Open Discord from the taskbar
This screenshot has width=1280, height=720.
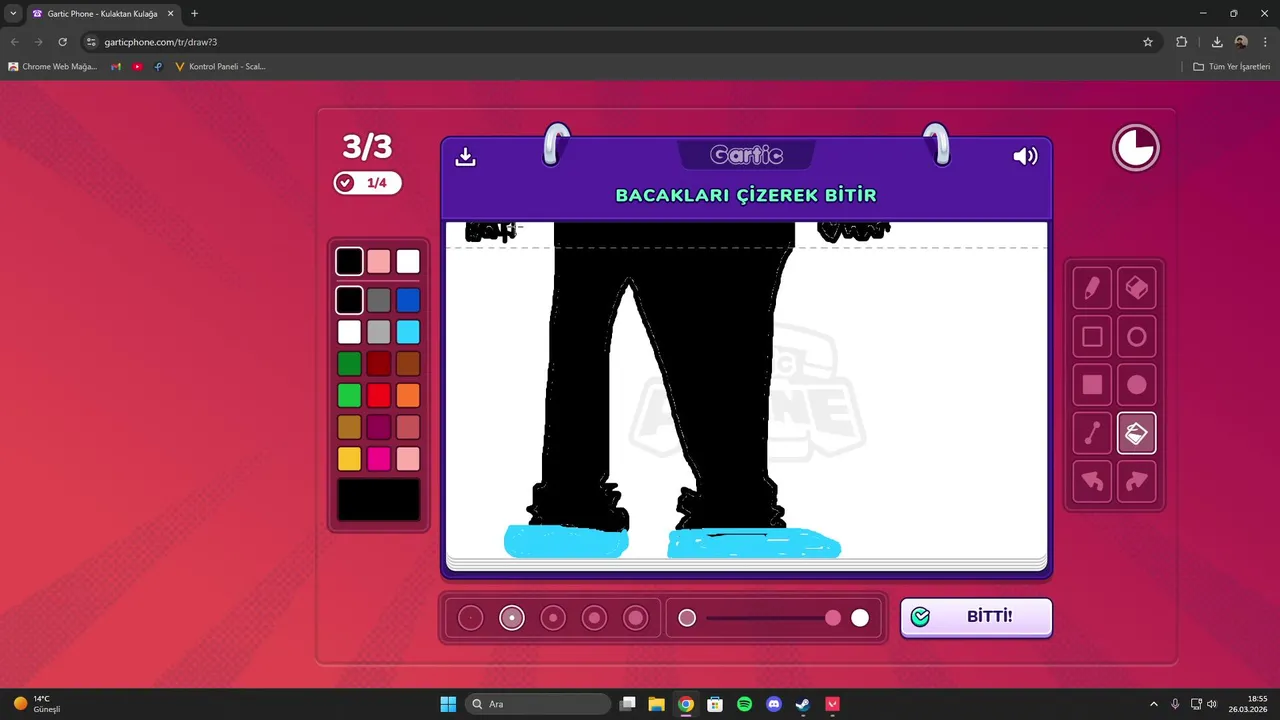773,704
